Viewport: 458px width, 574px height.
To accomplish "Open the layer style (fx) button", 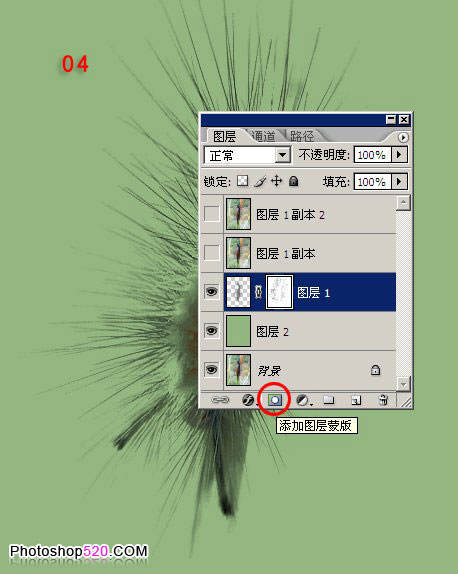I will [249, 400].
